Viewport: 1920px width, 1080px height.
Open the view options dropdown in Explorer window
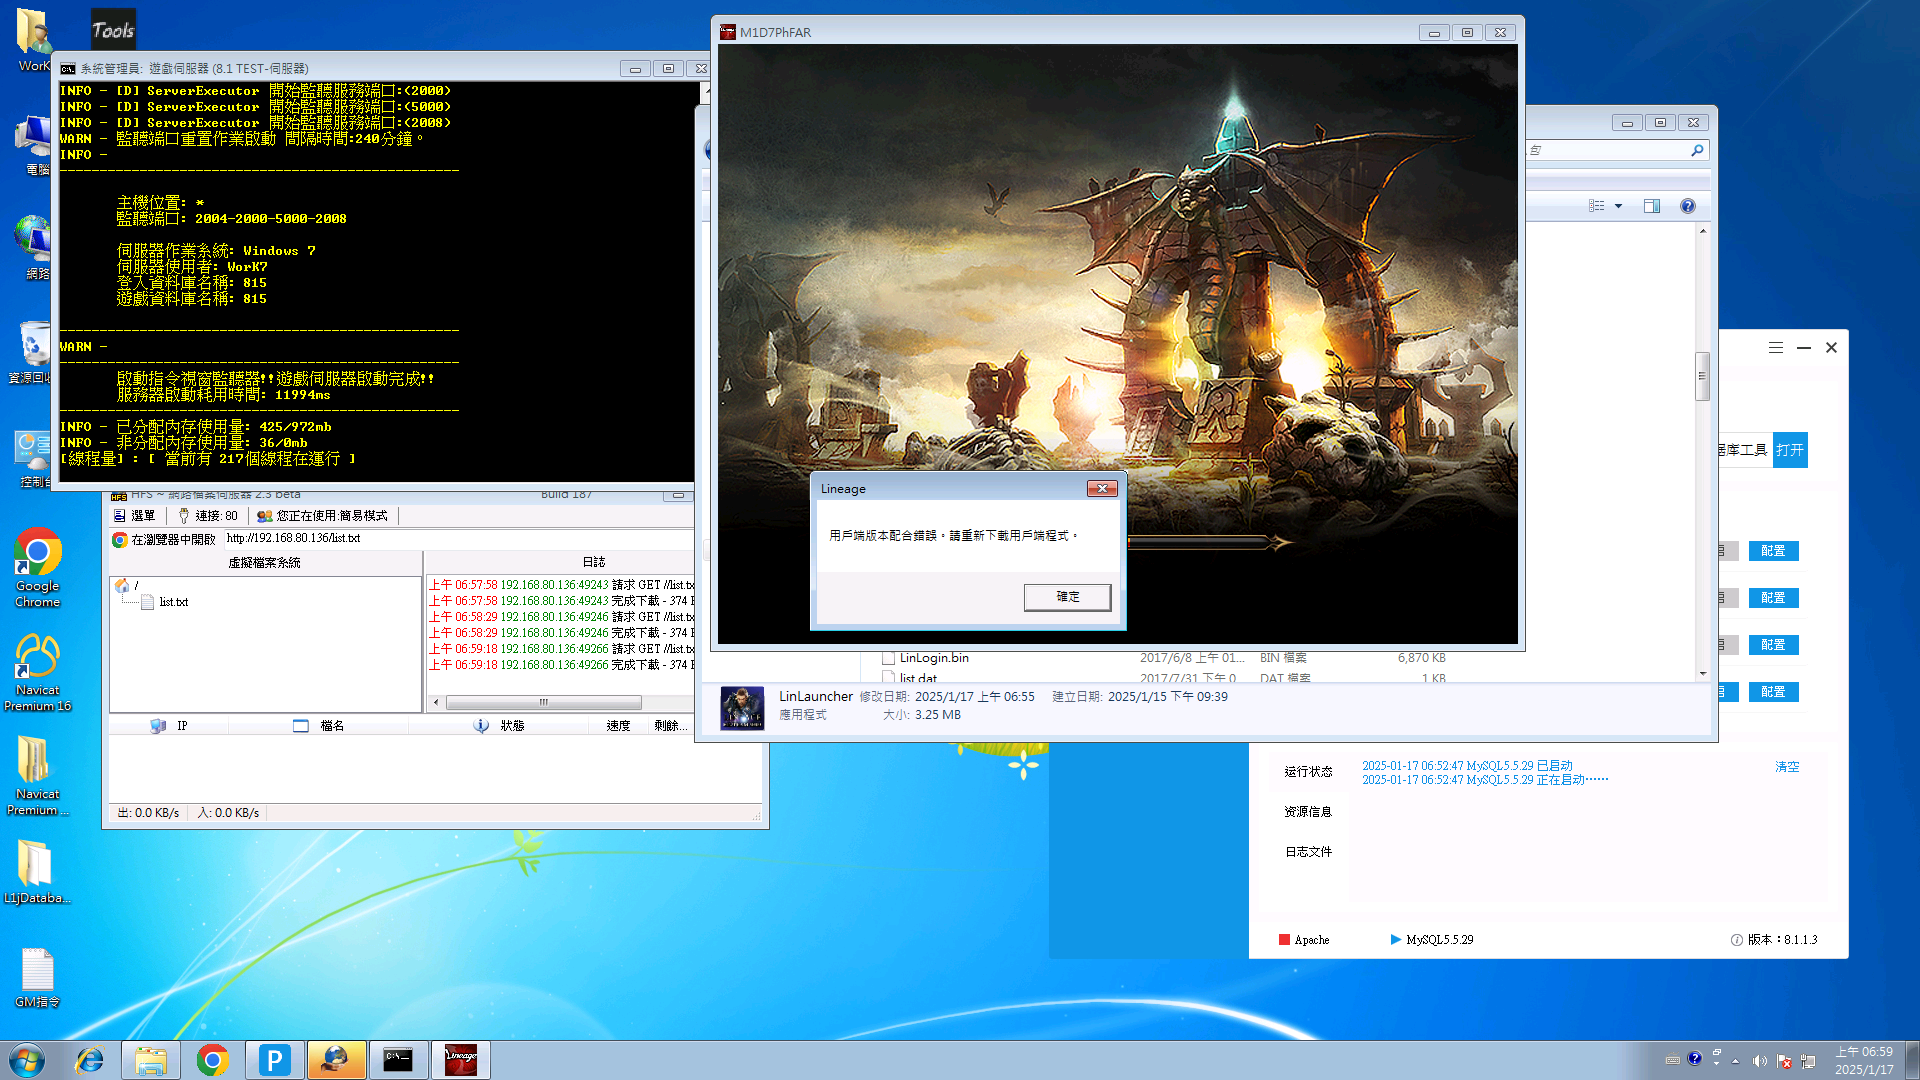[x=1619, y=206]
